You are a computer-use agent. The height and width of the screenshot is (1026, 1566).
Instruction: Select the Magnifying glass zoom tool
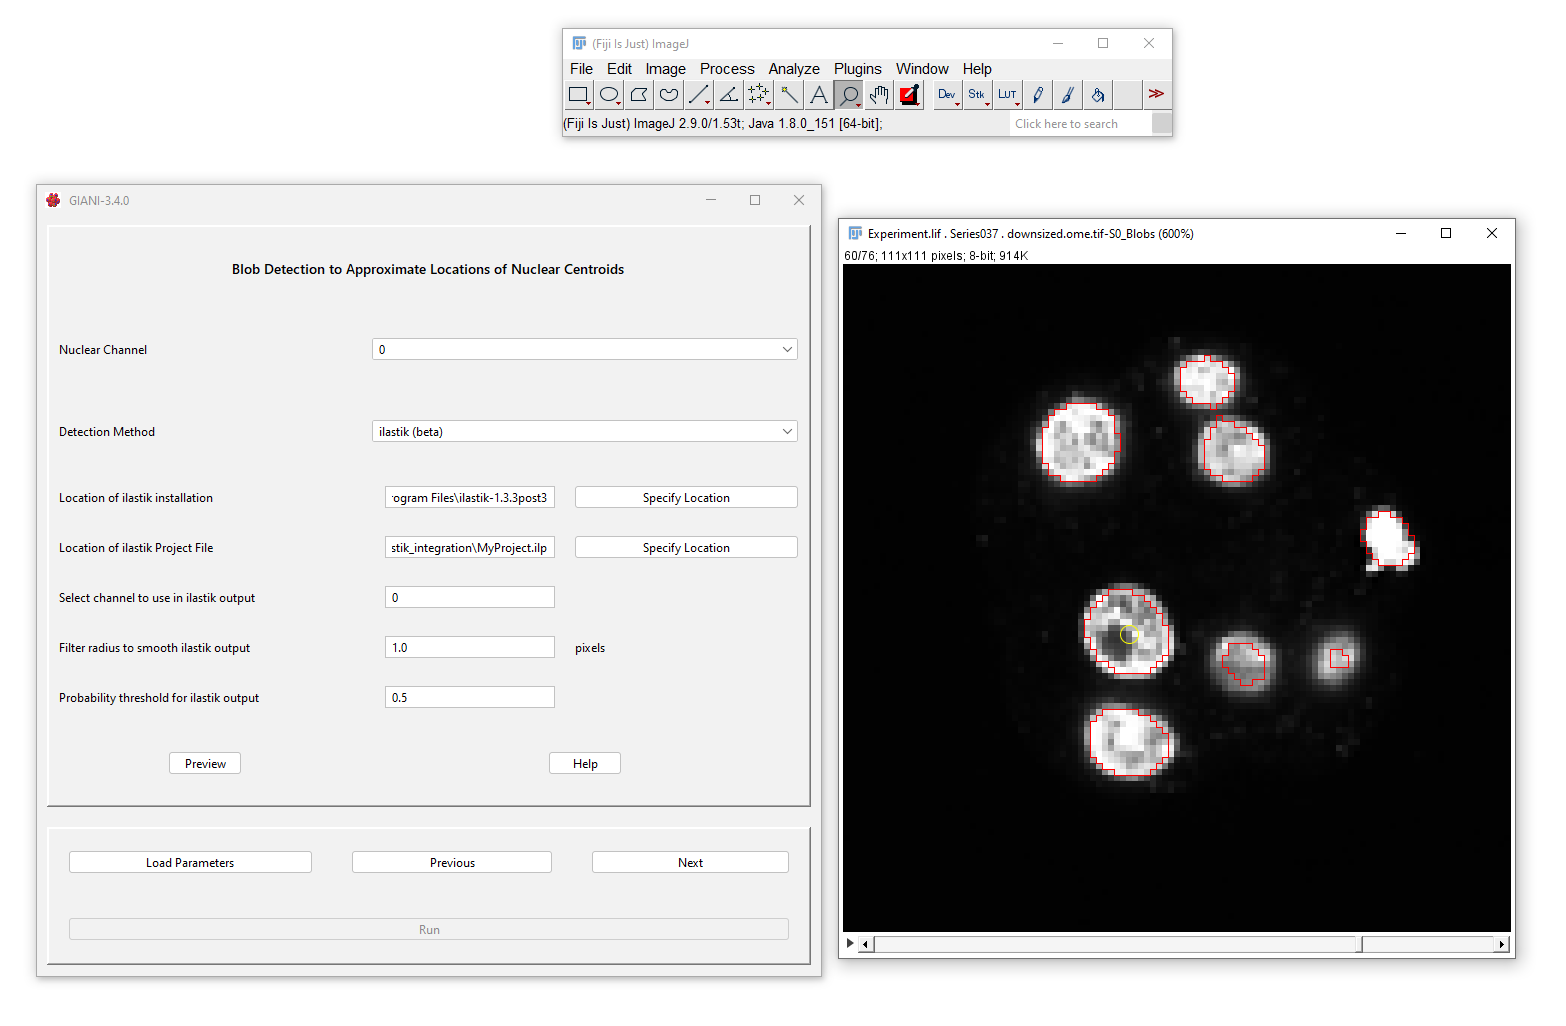(x=849, y=95)
